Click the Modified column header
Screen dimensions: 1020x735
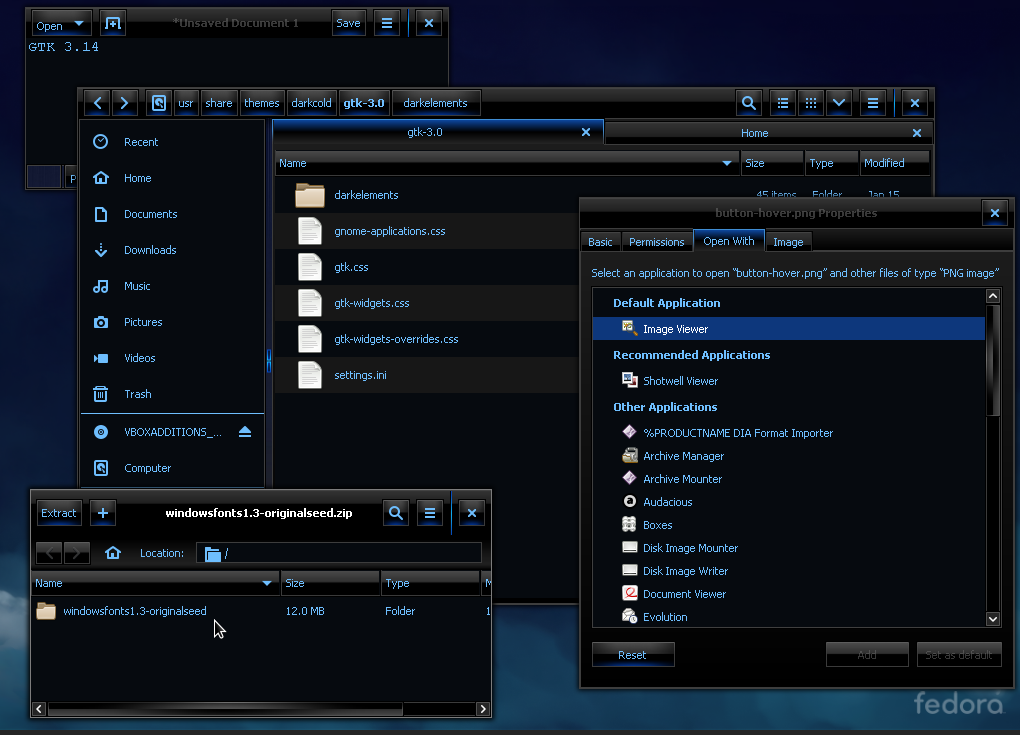pos(894,163)
